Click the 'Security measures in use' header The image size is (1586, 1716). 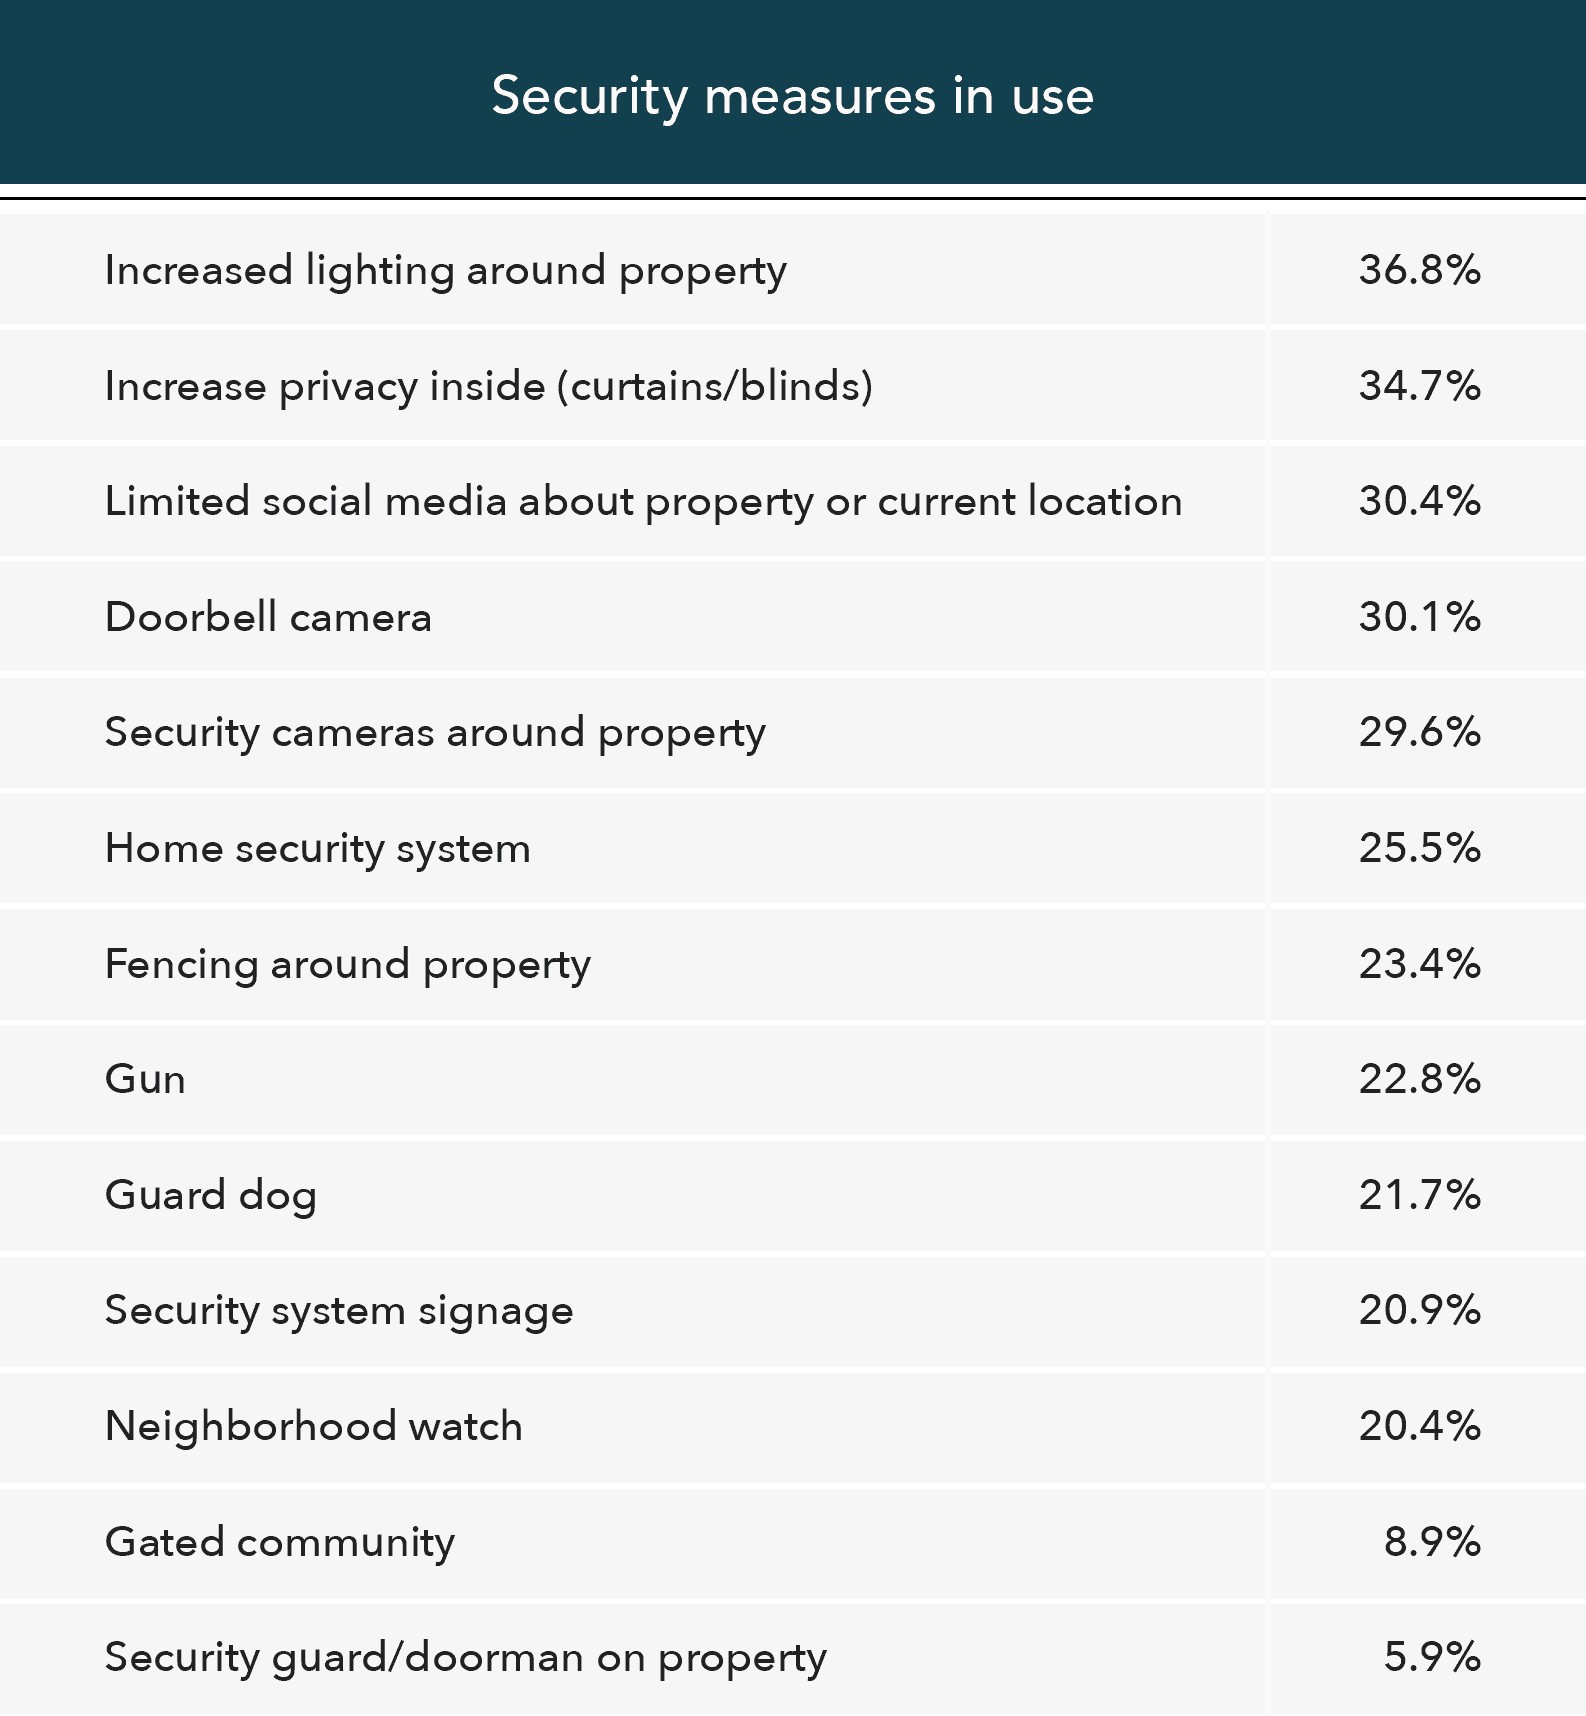click(793, 96)
